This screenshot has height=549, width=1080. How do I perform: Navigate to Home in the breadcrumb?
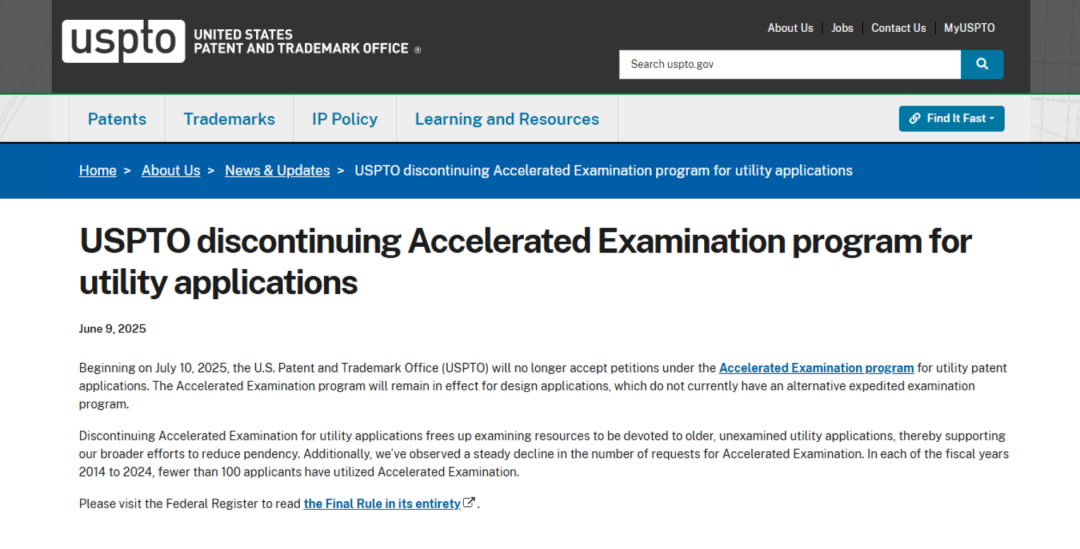coord(98,171)
